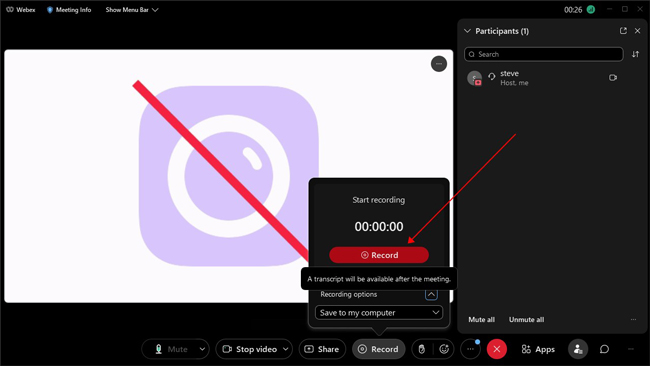The height and width of the screenshot is (366, 650).
Task: Open the Apps button
Action: [x=538, y=349]
